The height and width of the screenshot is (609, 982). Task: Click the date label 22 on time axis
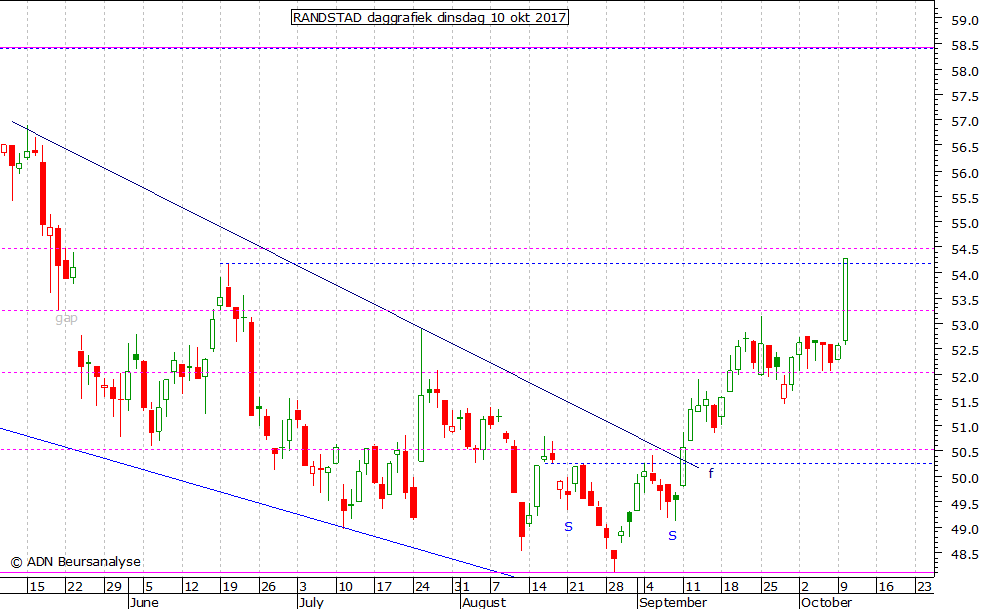point(75,587)
